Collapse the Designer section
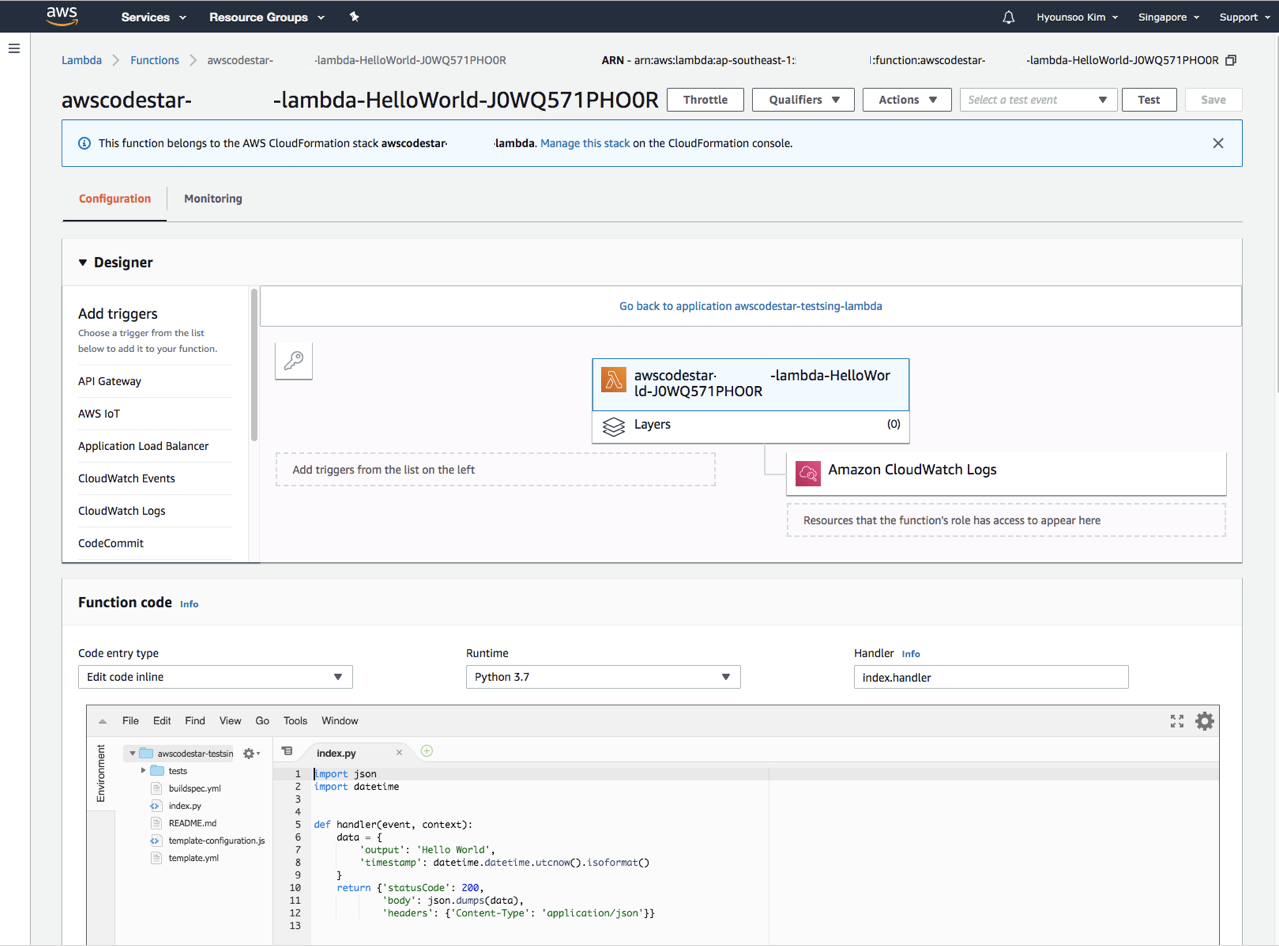Viewport: 1279px width, 946px height. pos(83,263)
